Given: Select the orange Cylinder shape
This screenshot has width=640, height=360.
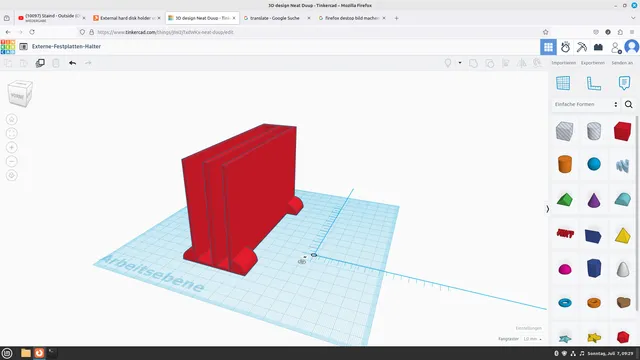Looking at the screenshot, I should (x=565, y=164).
